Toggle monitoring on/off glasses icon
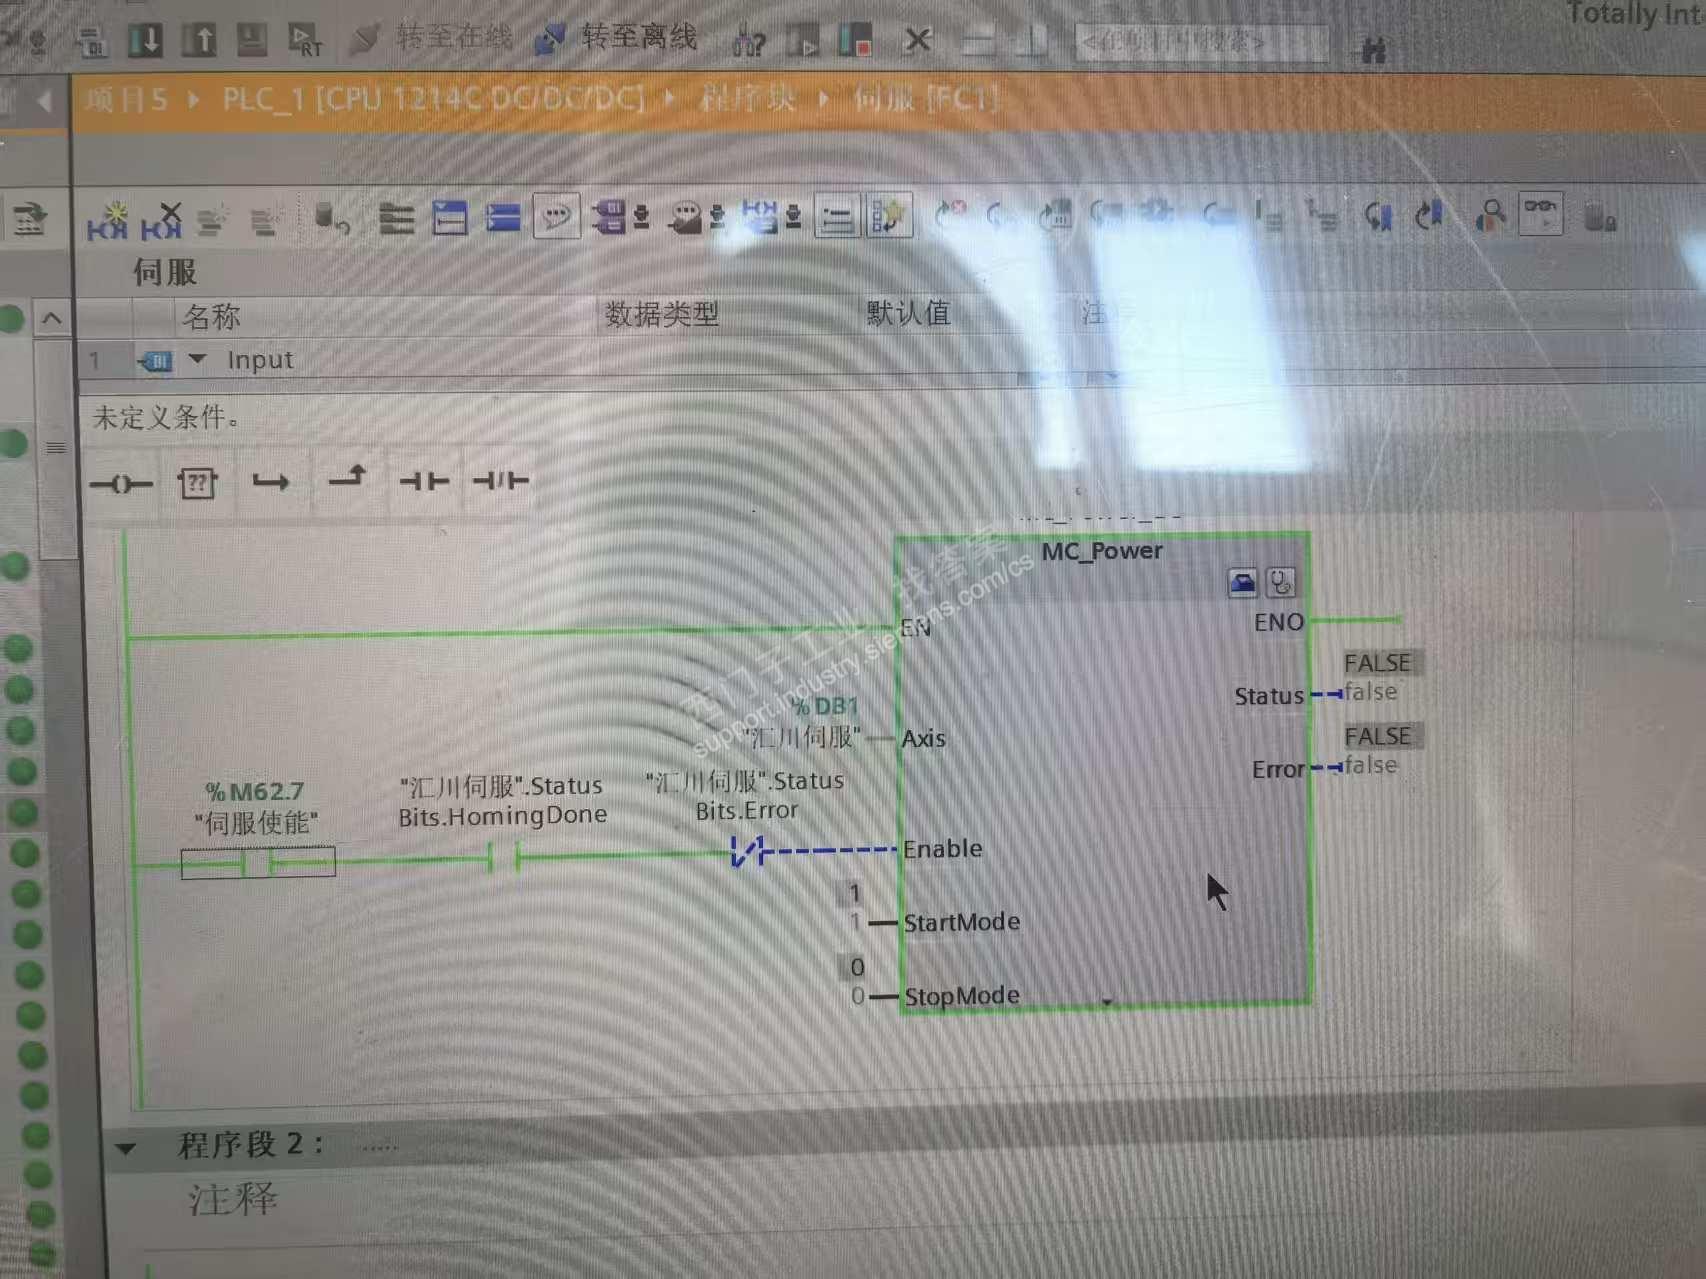This screenshot has height=1279, width=1706. (1541, 214)
